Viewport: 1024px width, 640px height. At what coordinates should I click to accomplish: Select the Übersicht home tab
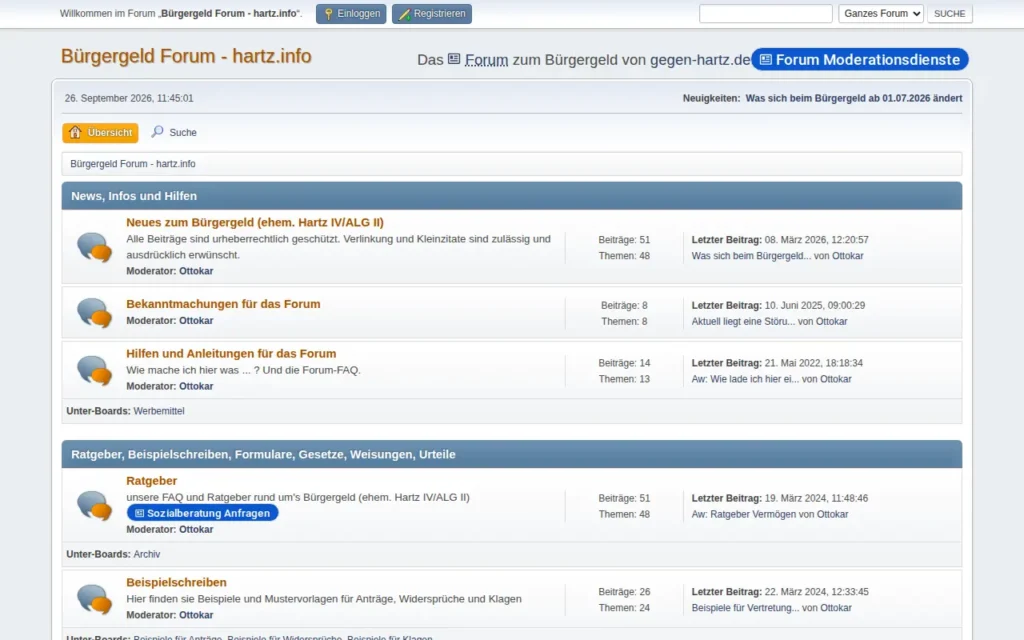click(100, 133)
